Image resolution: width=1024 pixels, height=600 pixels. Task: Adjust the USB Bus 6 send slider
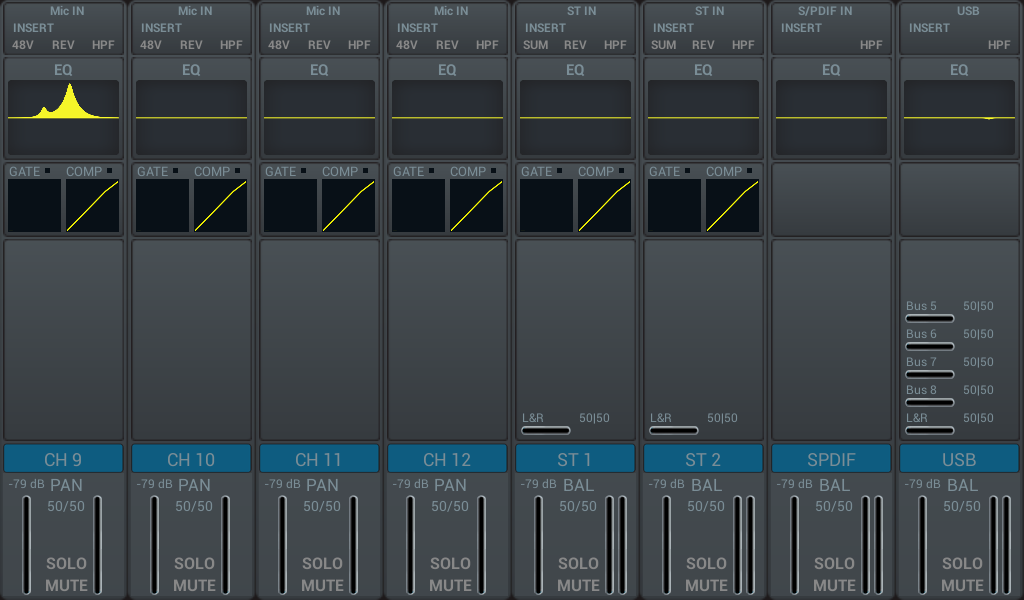(x=930, y=347)
